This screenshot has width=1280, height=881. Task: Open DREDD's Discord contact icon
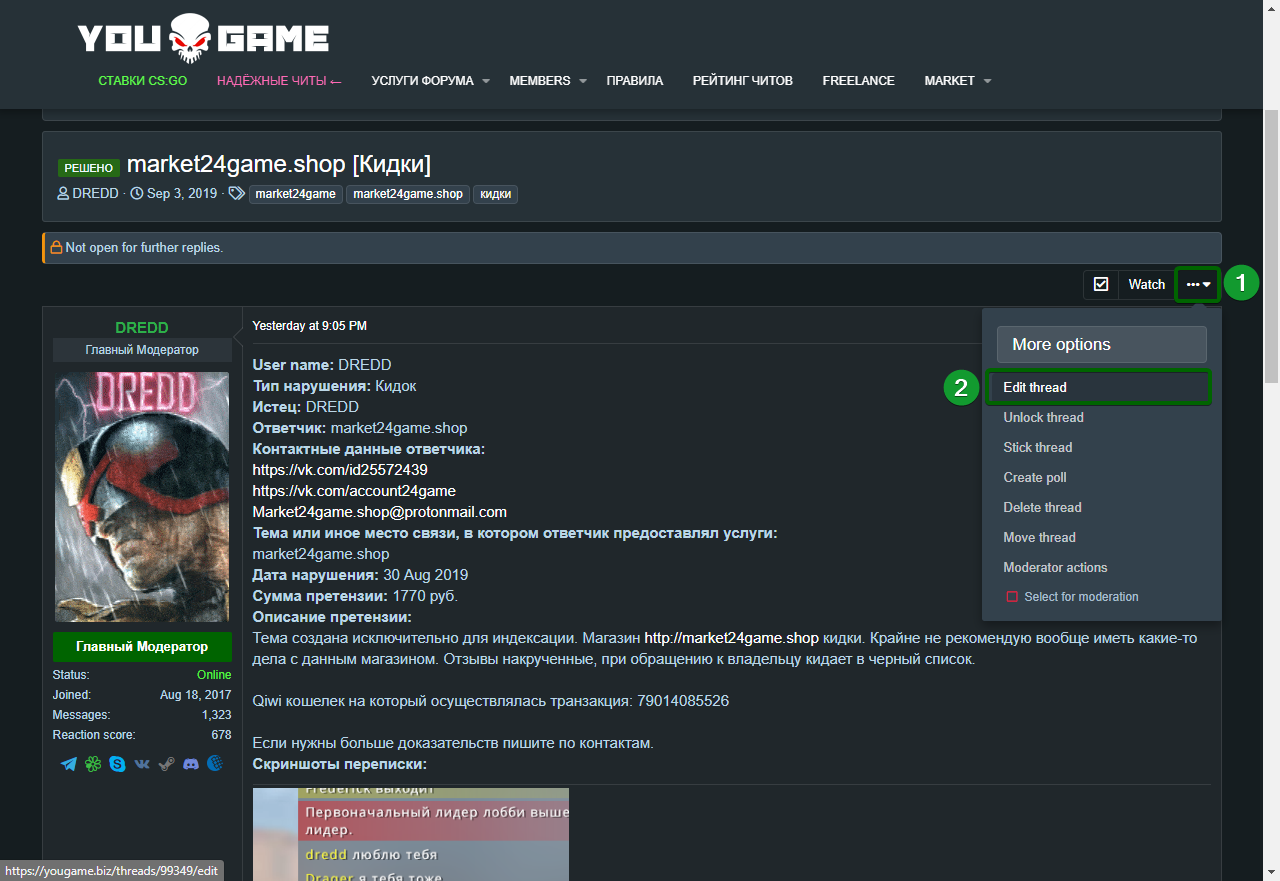pyautogui.click(x=191, y=764)
